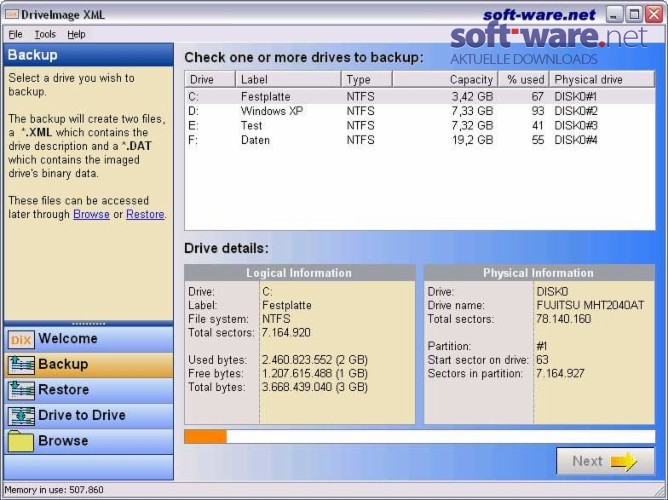This screenshot has height=500, width=668.
Task: Select drive E: row
Action: 420,126
